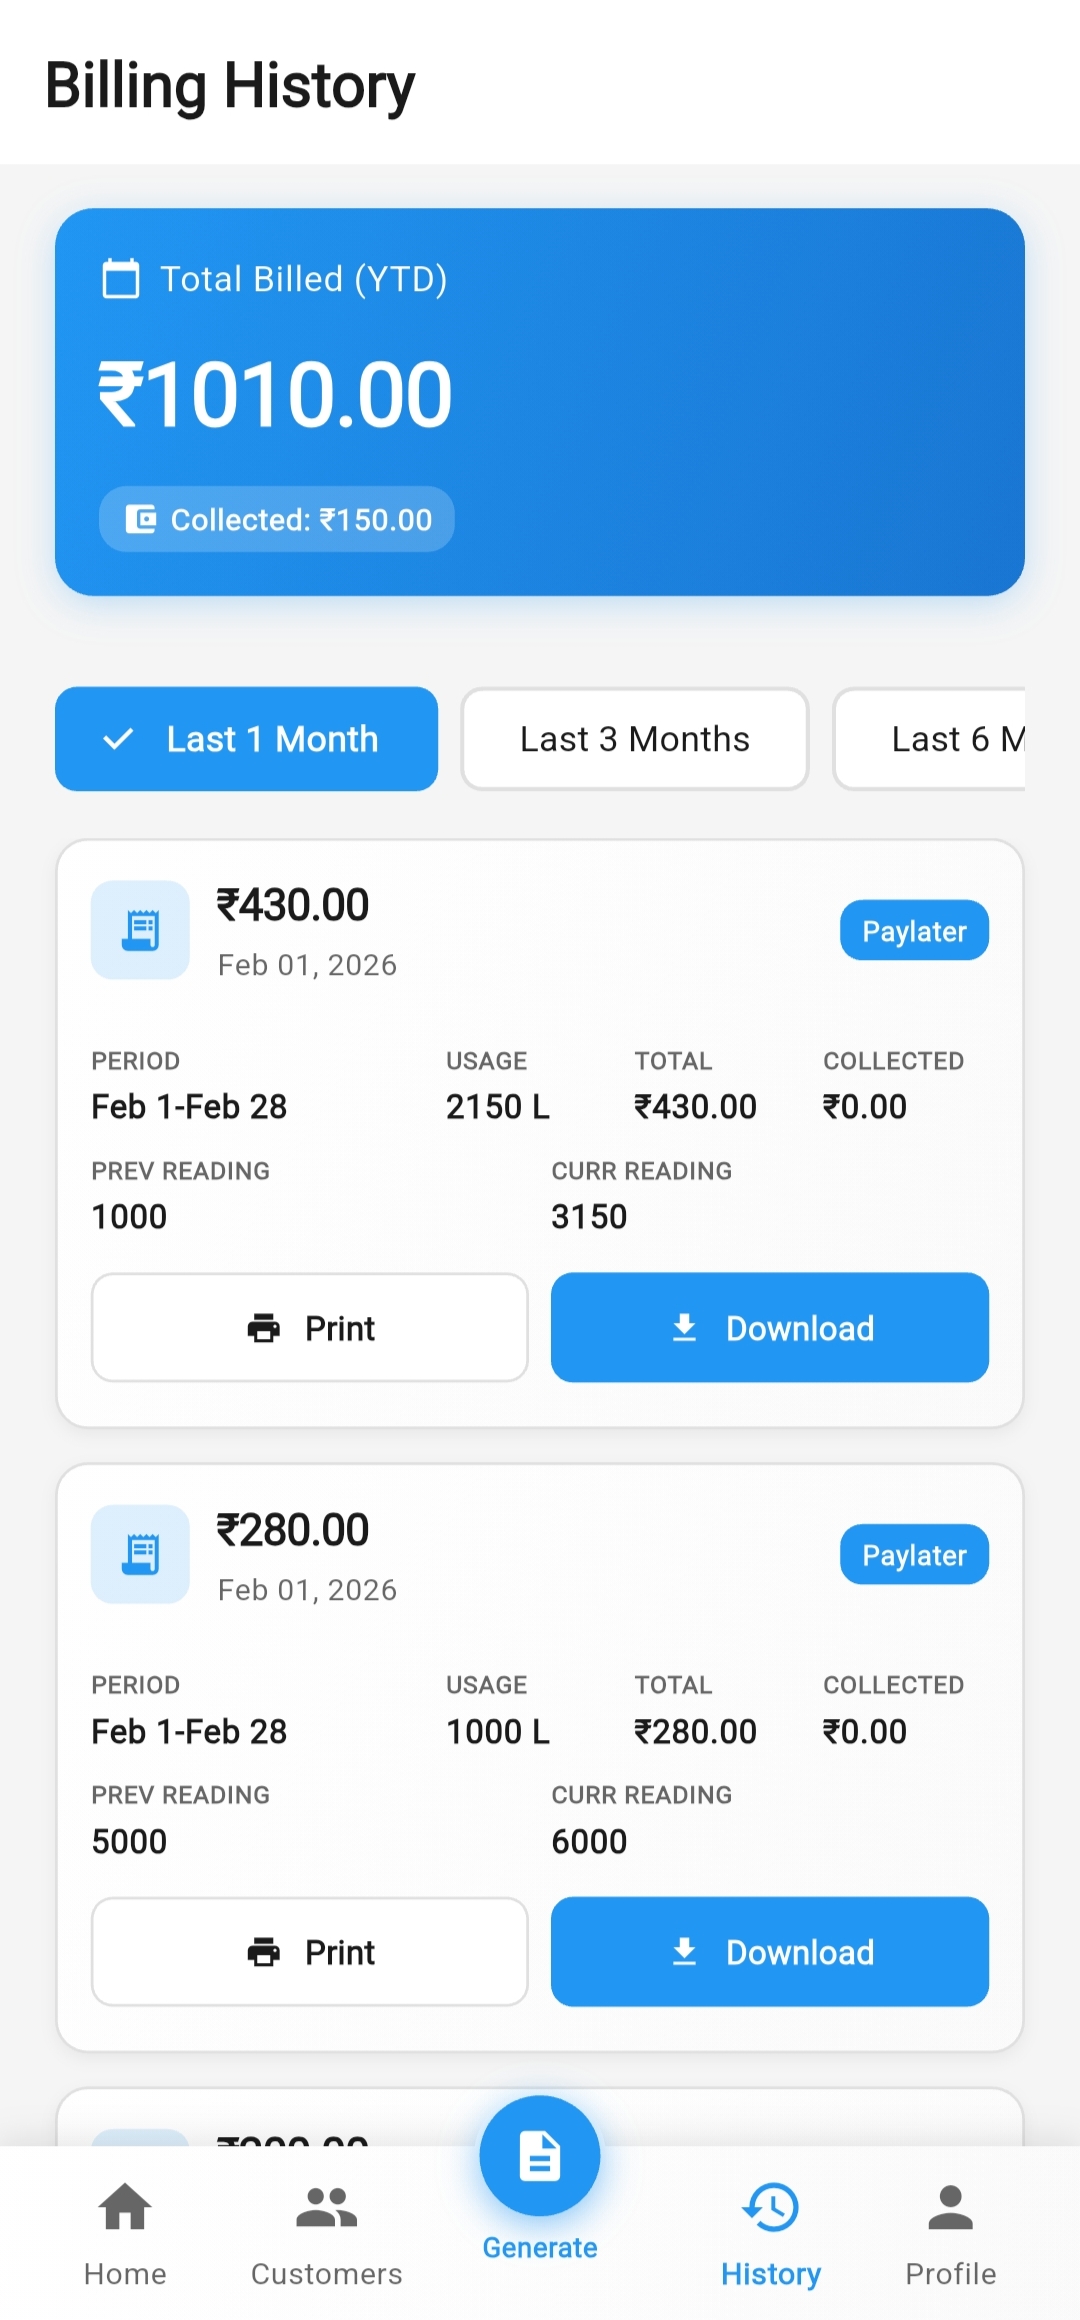
Task: Tap the Paylater badge on ₹430.00 bill
Action: [x=914, y=931]
